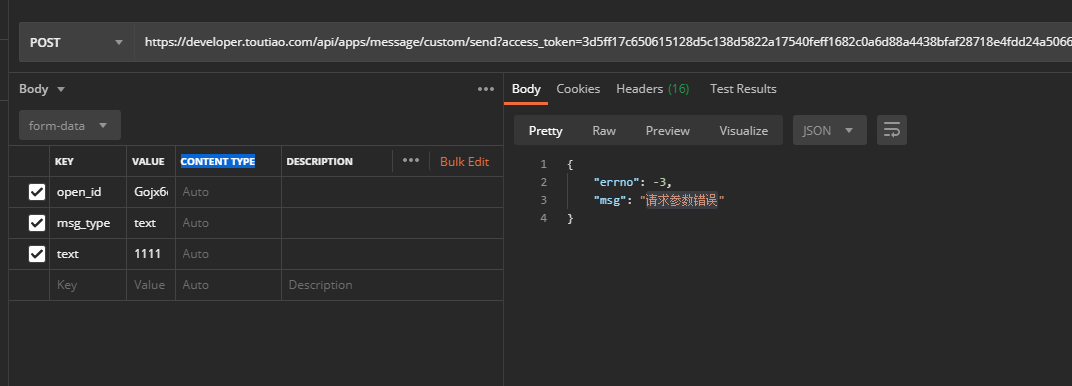Select Pretty response view
Screen dimensions: 1072x386
[546, 130]
